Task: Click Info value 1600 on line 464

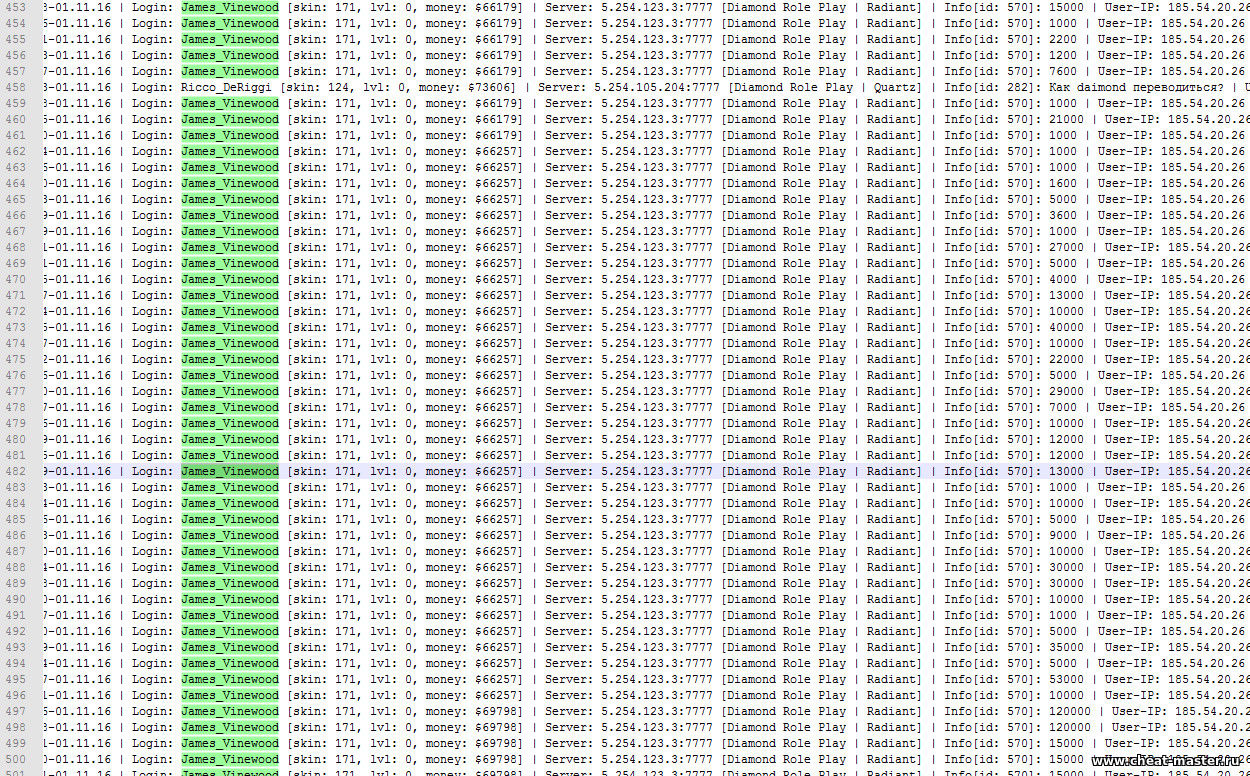Action: coord(1062,183)
